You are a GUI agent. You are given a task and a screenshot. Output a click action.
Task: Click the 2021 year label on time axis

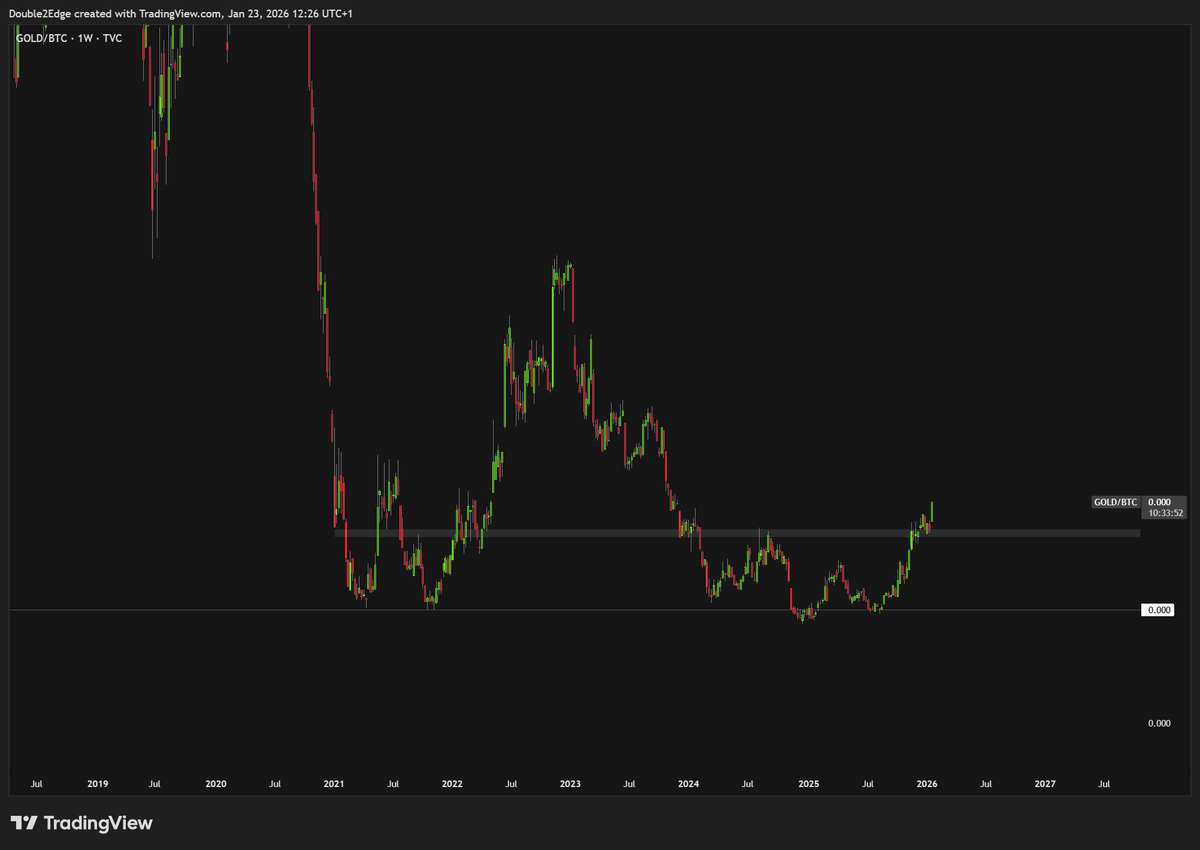[x=334, y=784]
